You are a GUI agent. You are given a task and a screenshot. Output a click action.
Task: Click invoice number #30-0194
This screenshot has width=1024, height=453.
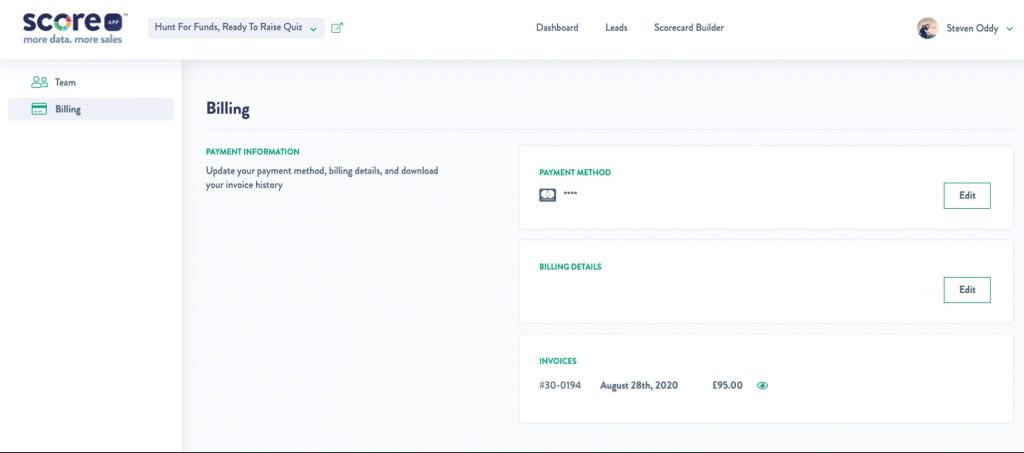pyautogui.click(x=560, y=386)
